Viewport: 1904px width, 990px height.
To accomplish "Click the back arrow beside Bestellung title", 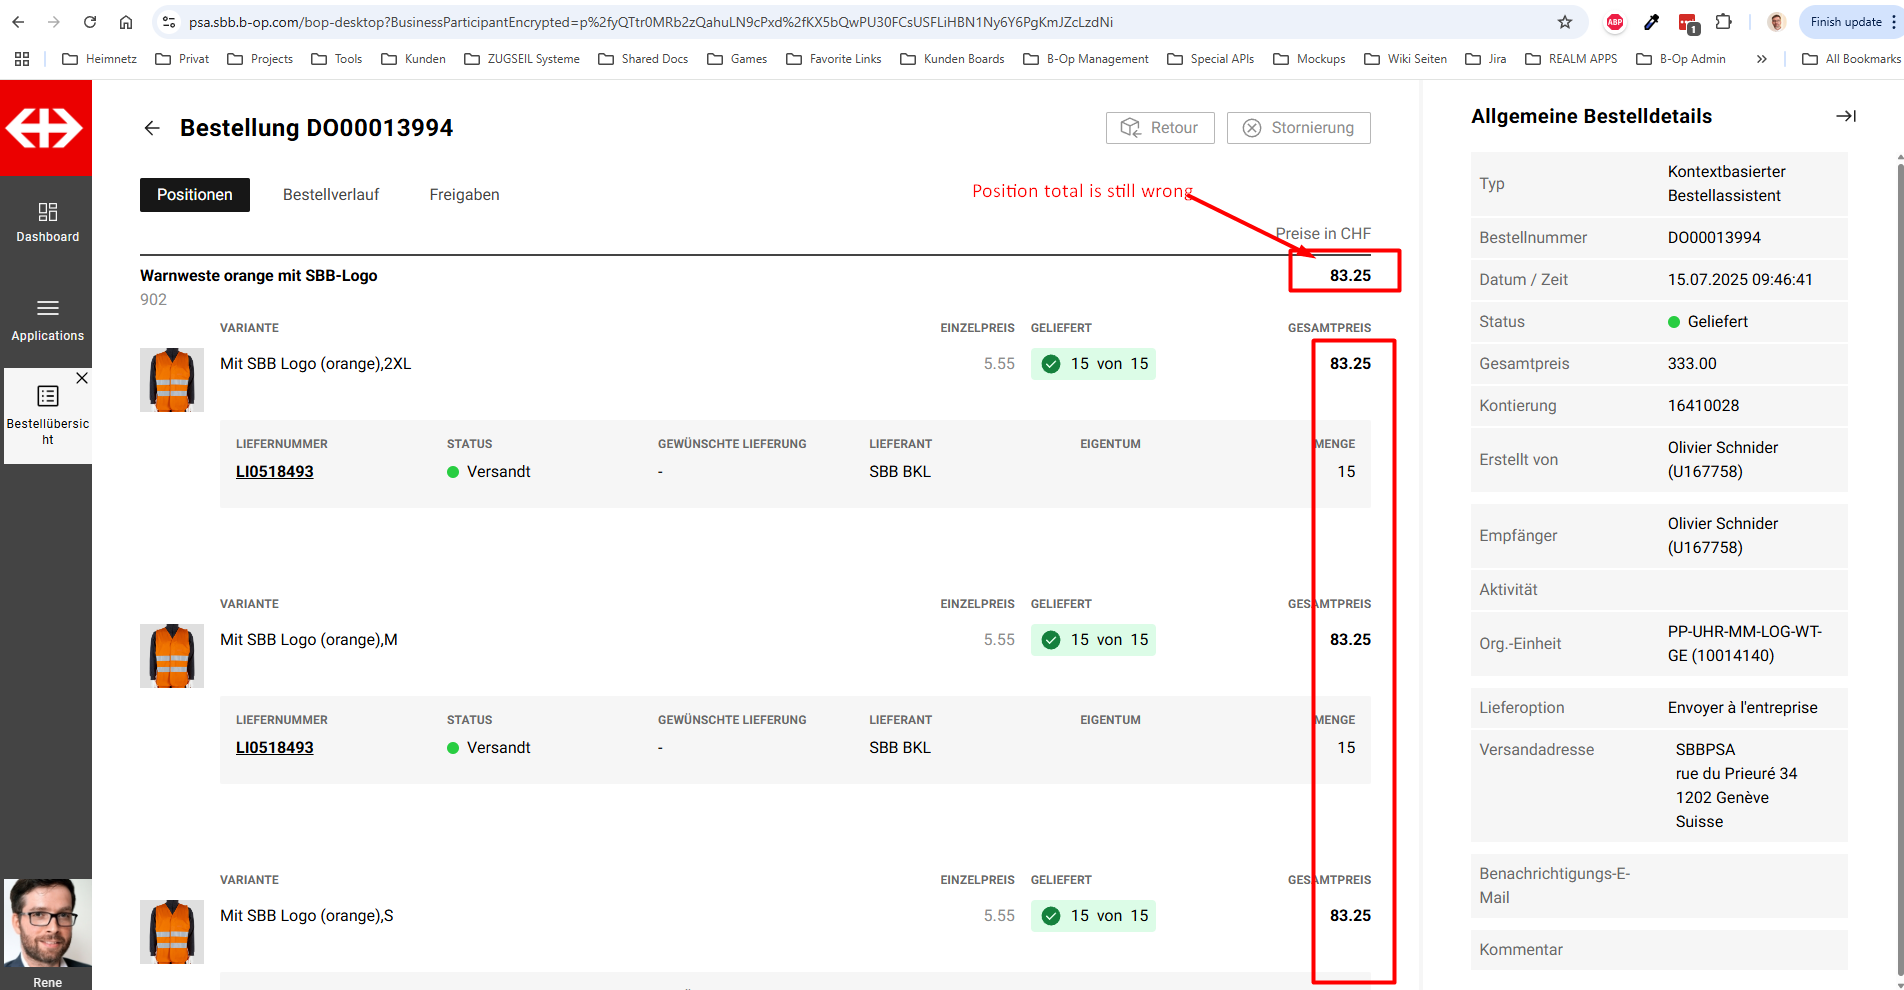I will (x=152, y=128).
